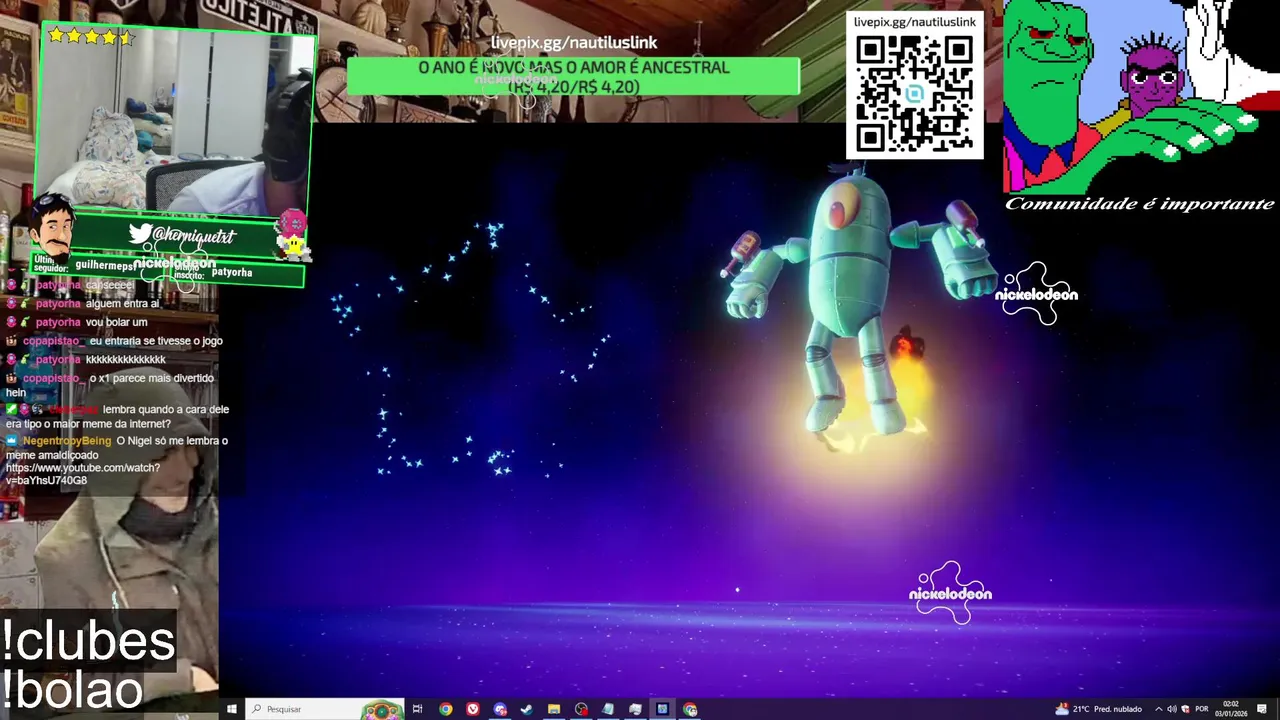Click the Pesquisar search field
Image resolution: width=1280 pixels, height=720 pixels.
[324, 709]
